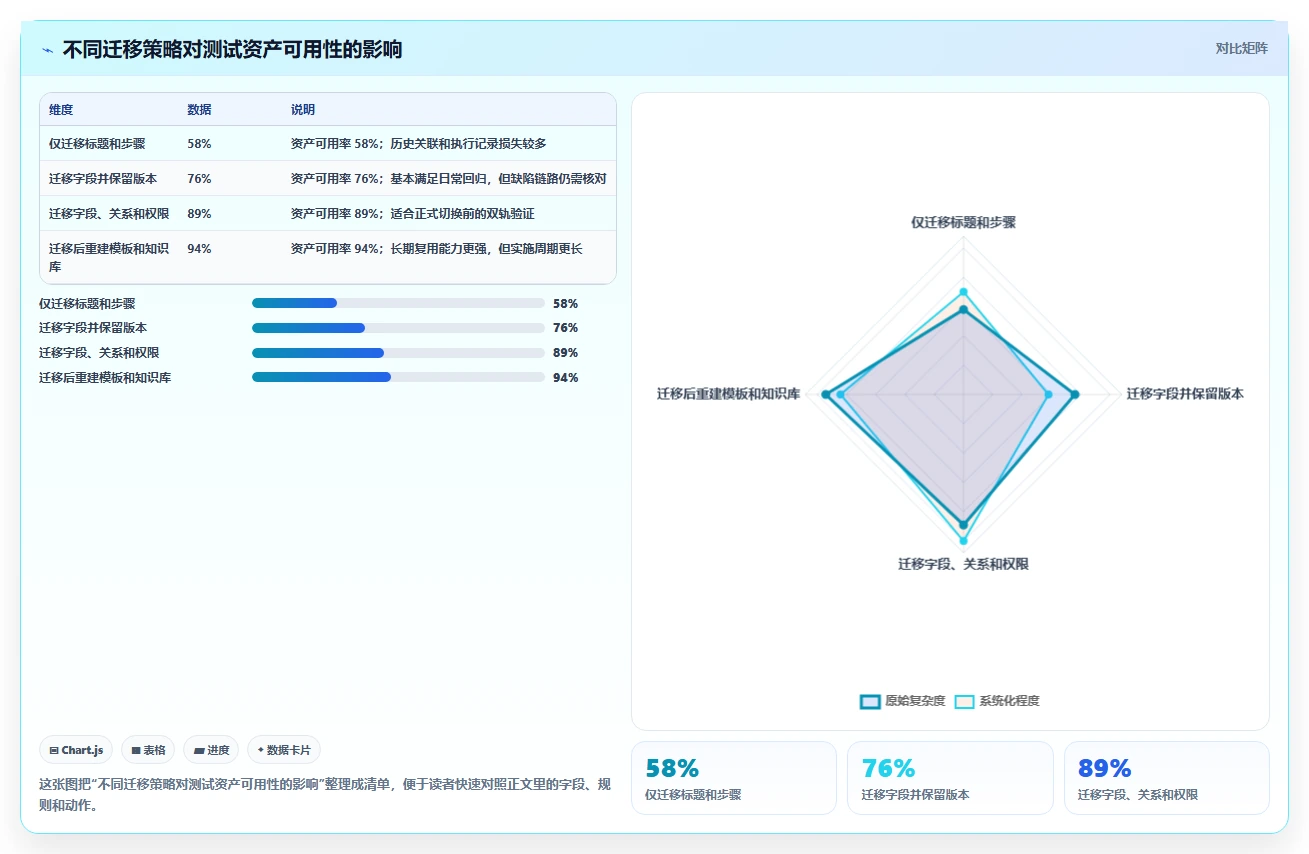Click the 58% value in table
The height and width of the screenshot is (854, 1309).
pos(199,144)
